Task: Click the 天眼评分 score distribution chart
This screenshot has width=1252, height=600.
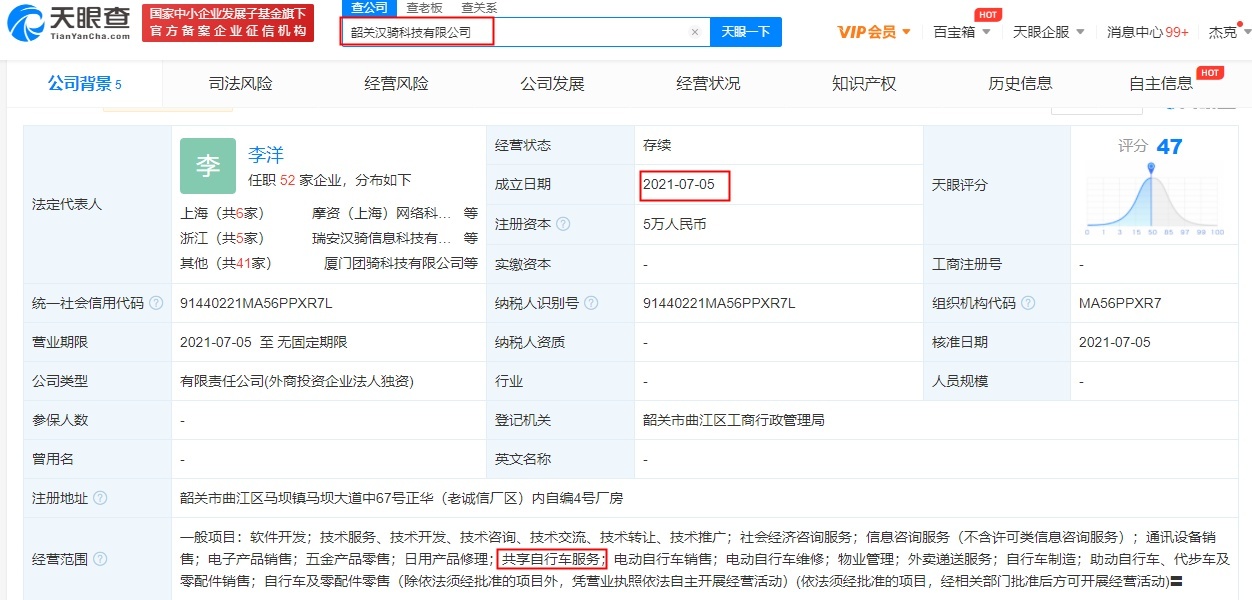Action: pos(1154,197)
